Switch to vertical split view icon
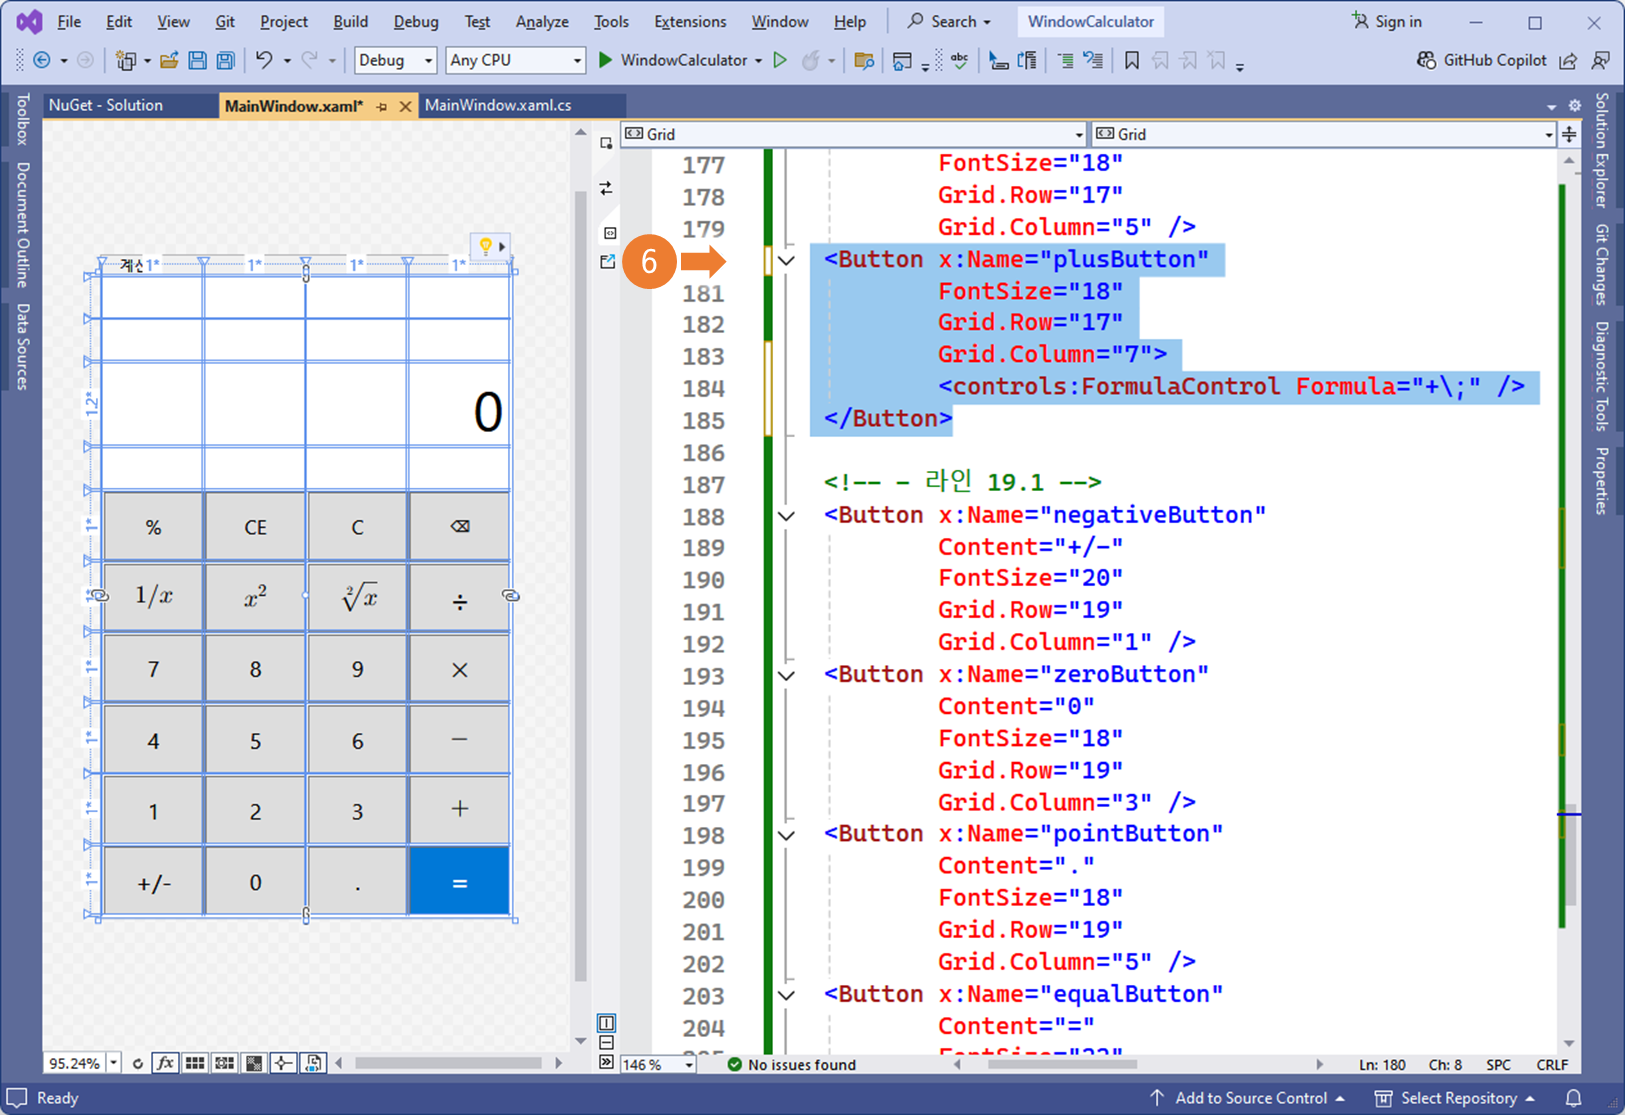 pos(607,1023)
